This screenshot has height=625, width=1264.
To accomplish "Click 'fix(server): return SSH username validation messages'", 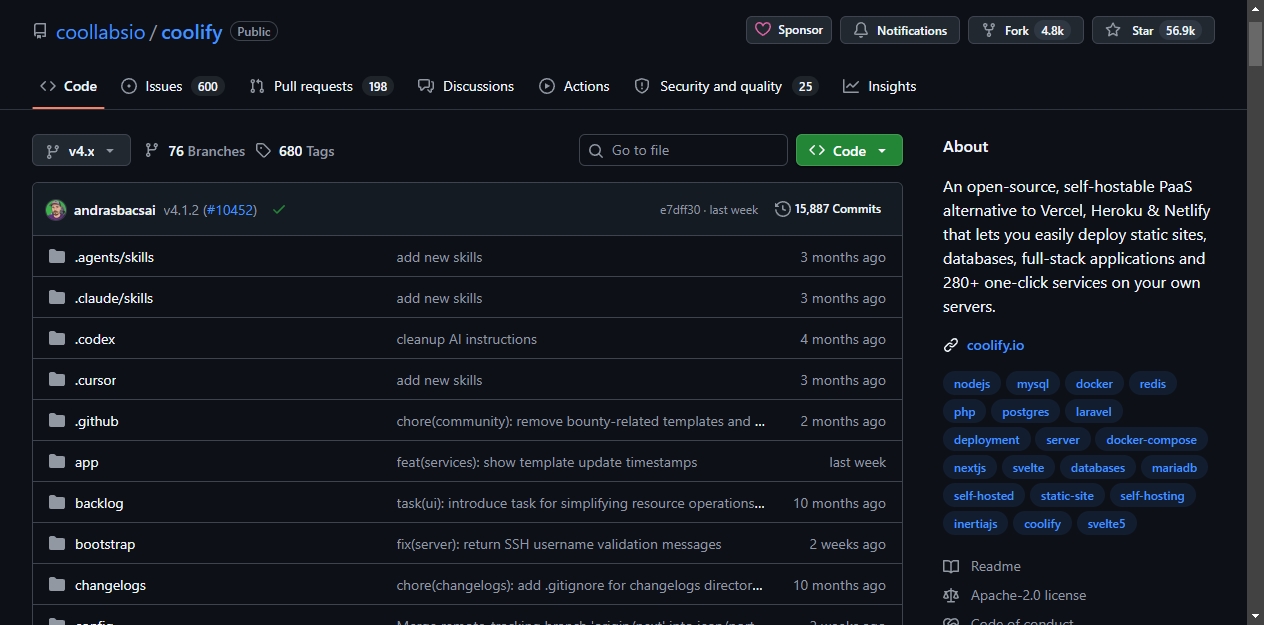I will (559, 544).
